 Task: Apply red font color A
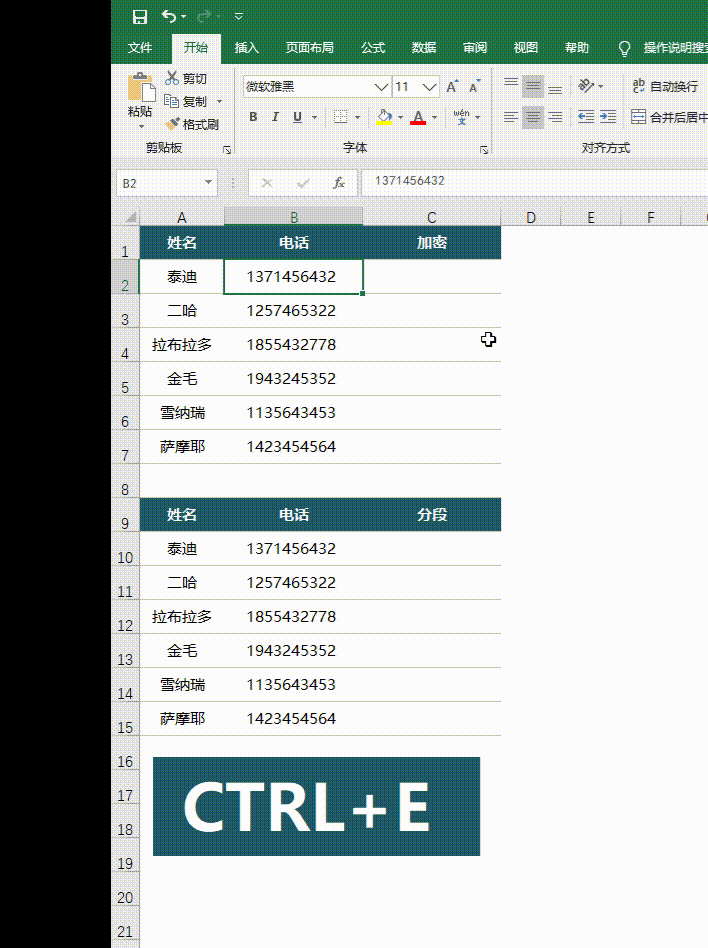click(418, 117)
